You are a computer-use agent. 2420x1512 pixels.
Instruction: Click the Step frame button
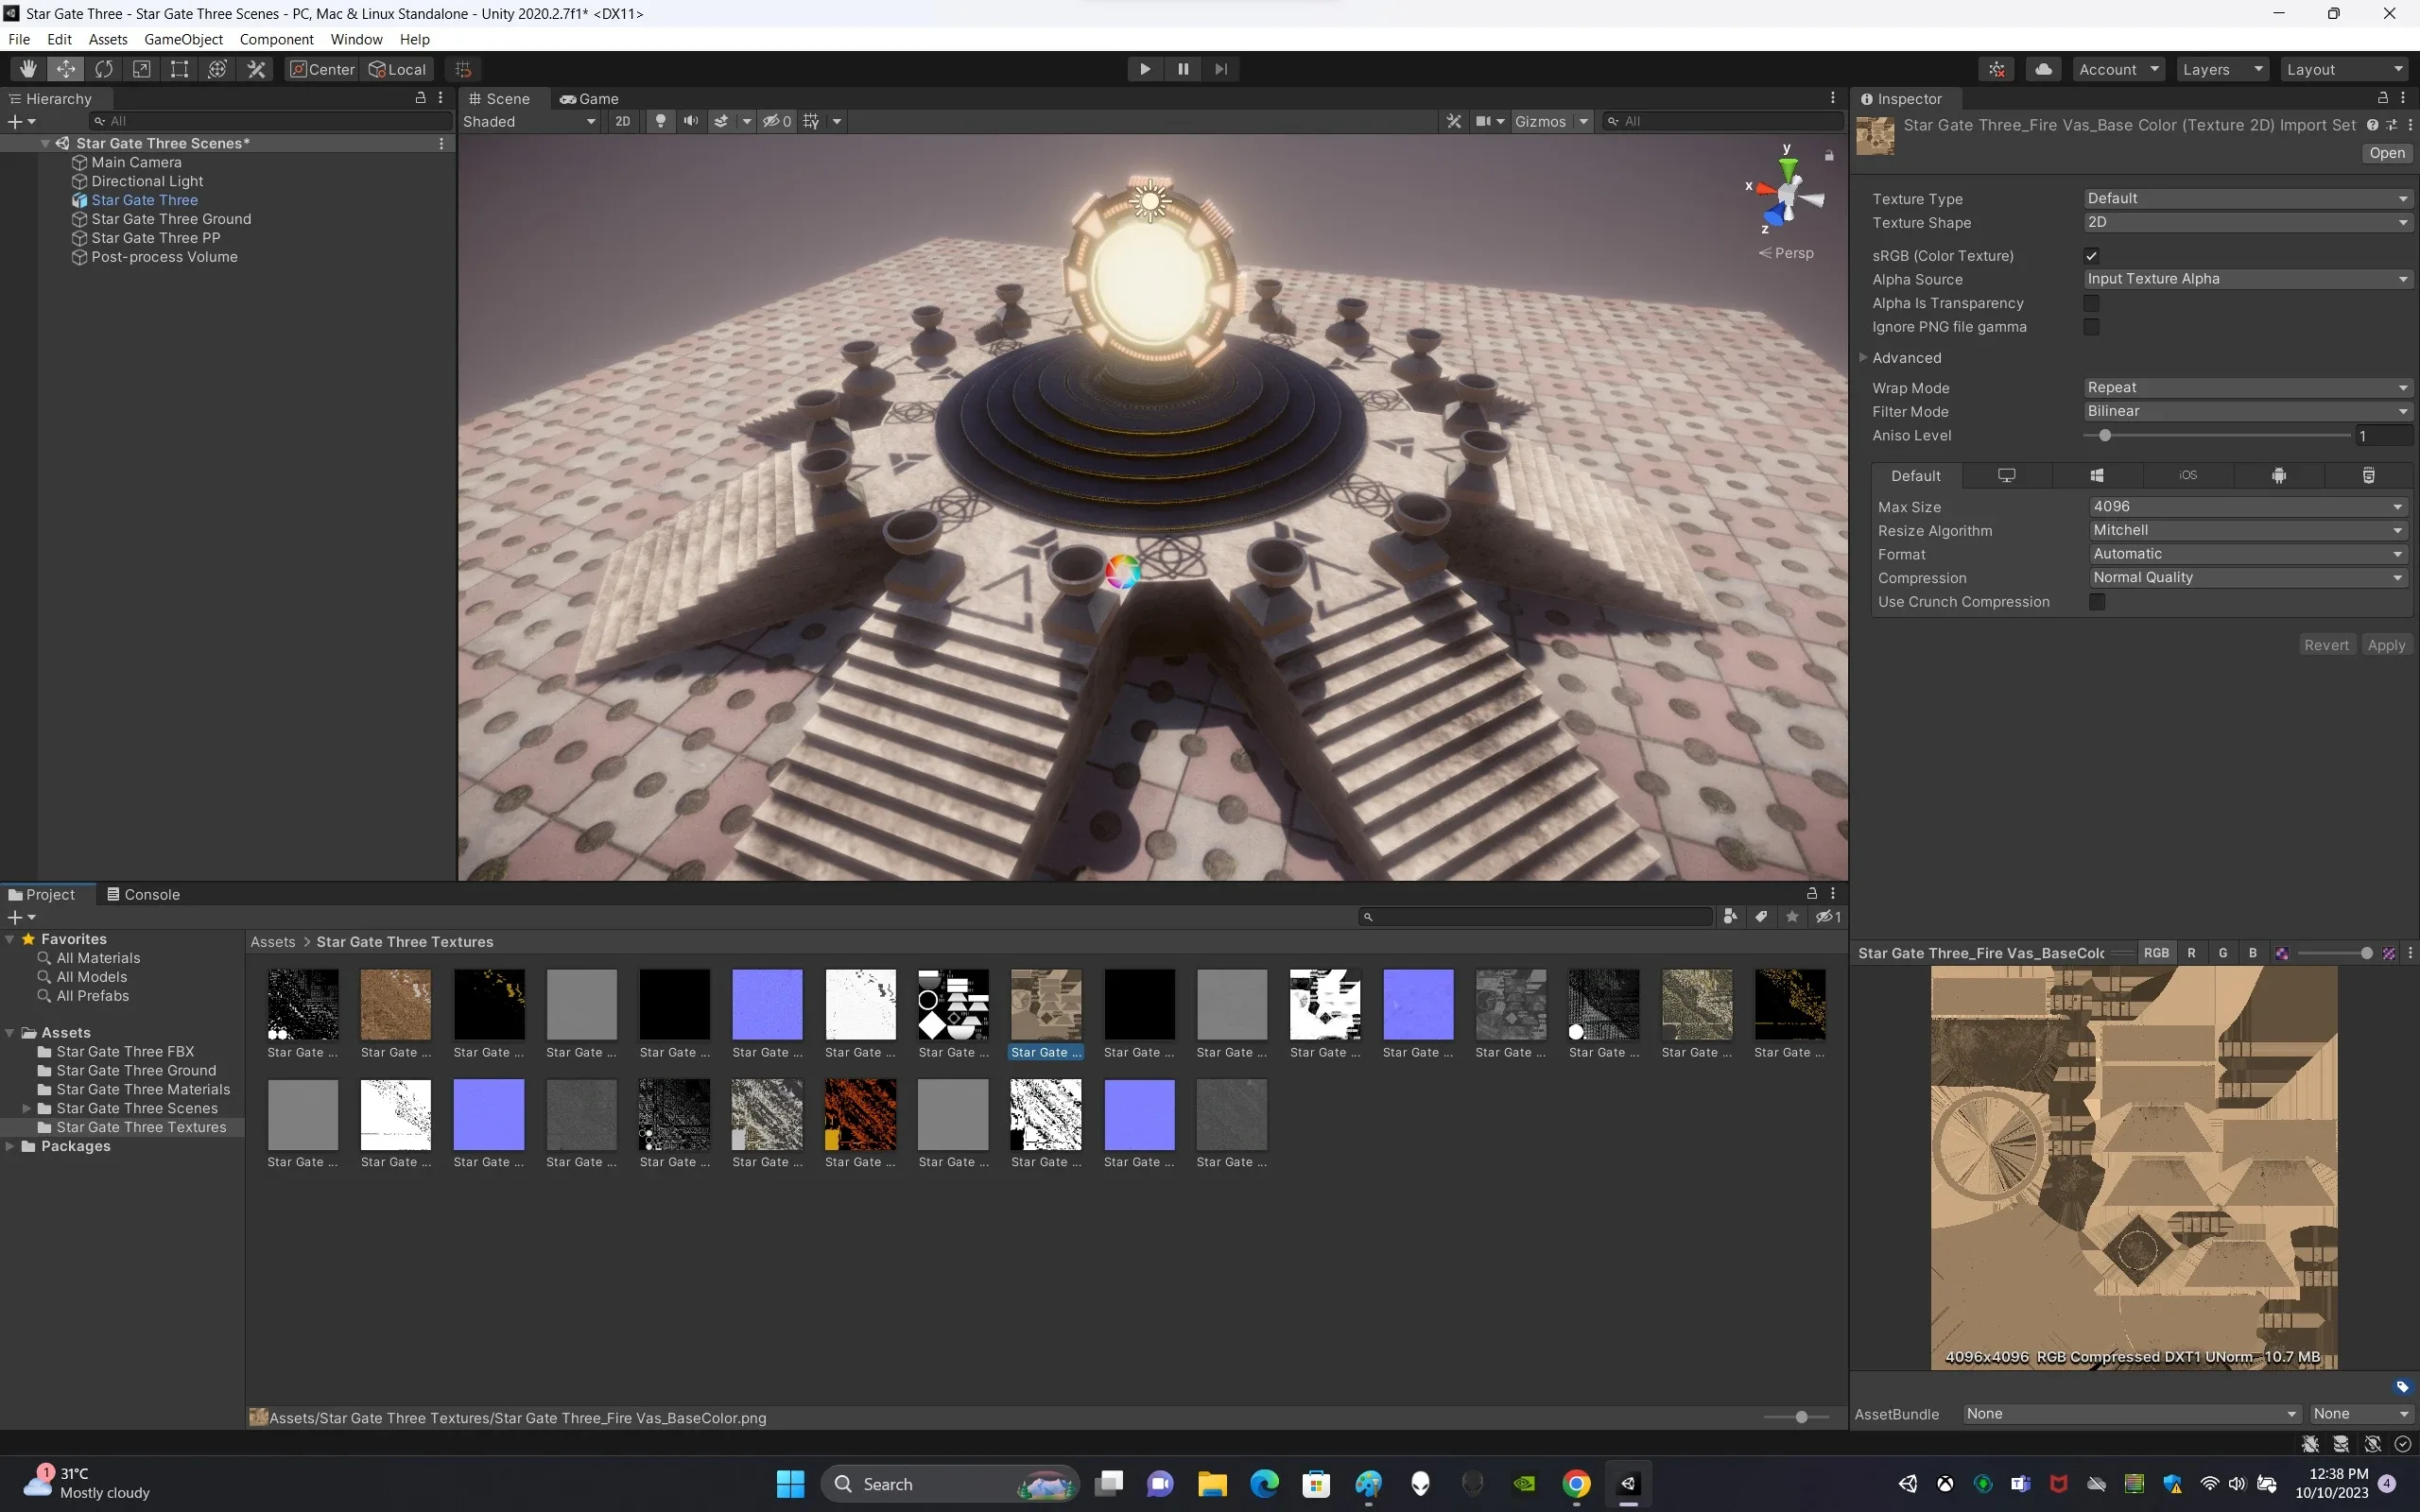1221,69
